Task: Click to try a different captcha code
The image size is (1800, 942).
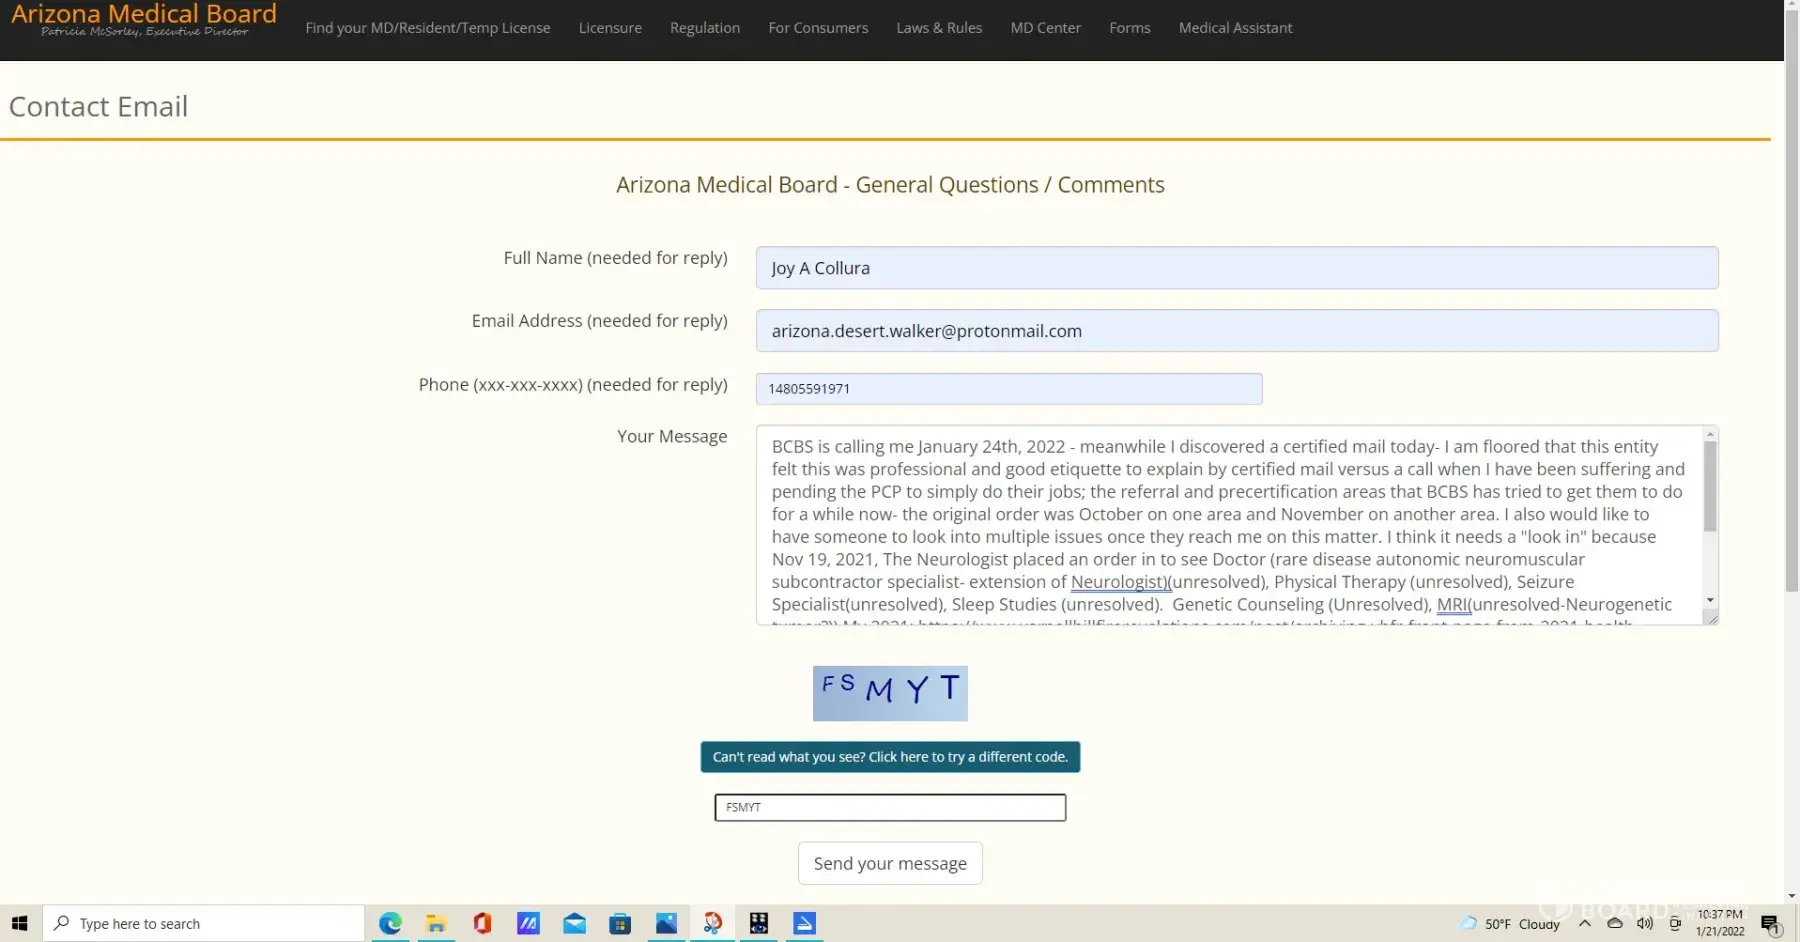Action: coord(890,757)
